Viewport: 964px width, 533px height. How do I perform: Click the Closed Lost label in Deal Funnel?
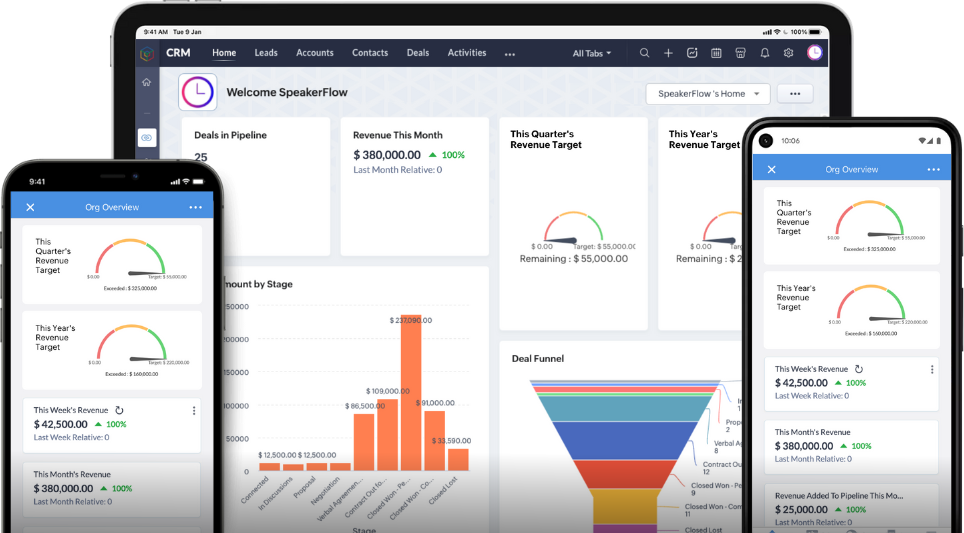point(703,529)
